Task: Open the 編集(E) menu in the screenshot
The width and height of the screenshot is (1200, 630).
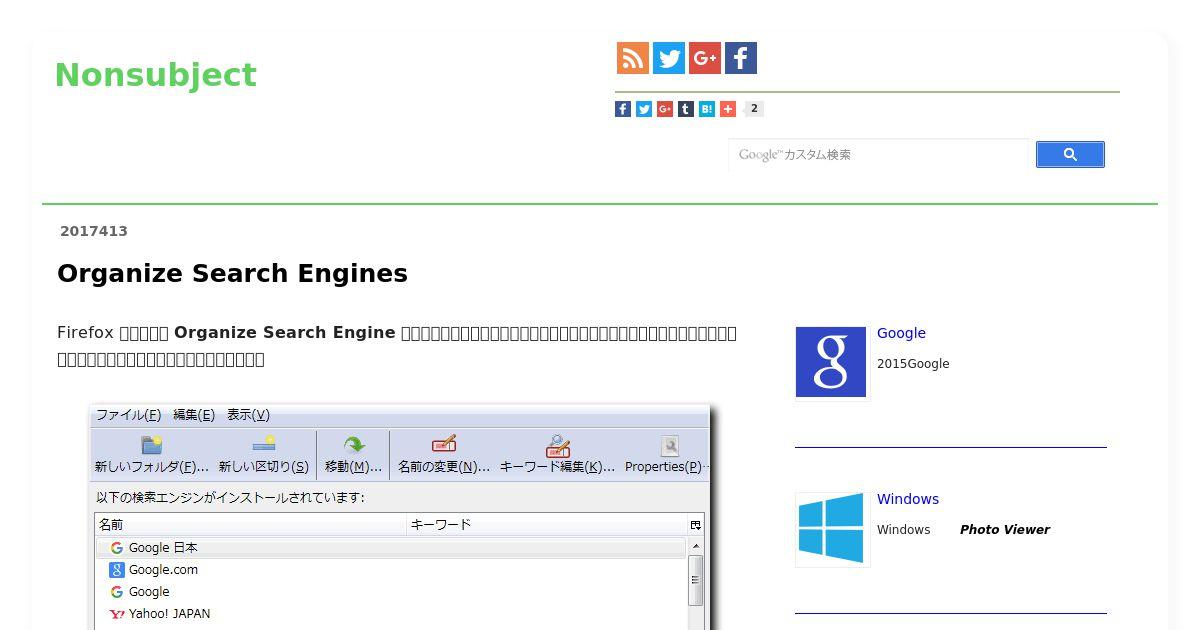Action: (194, 415)
